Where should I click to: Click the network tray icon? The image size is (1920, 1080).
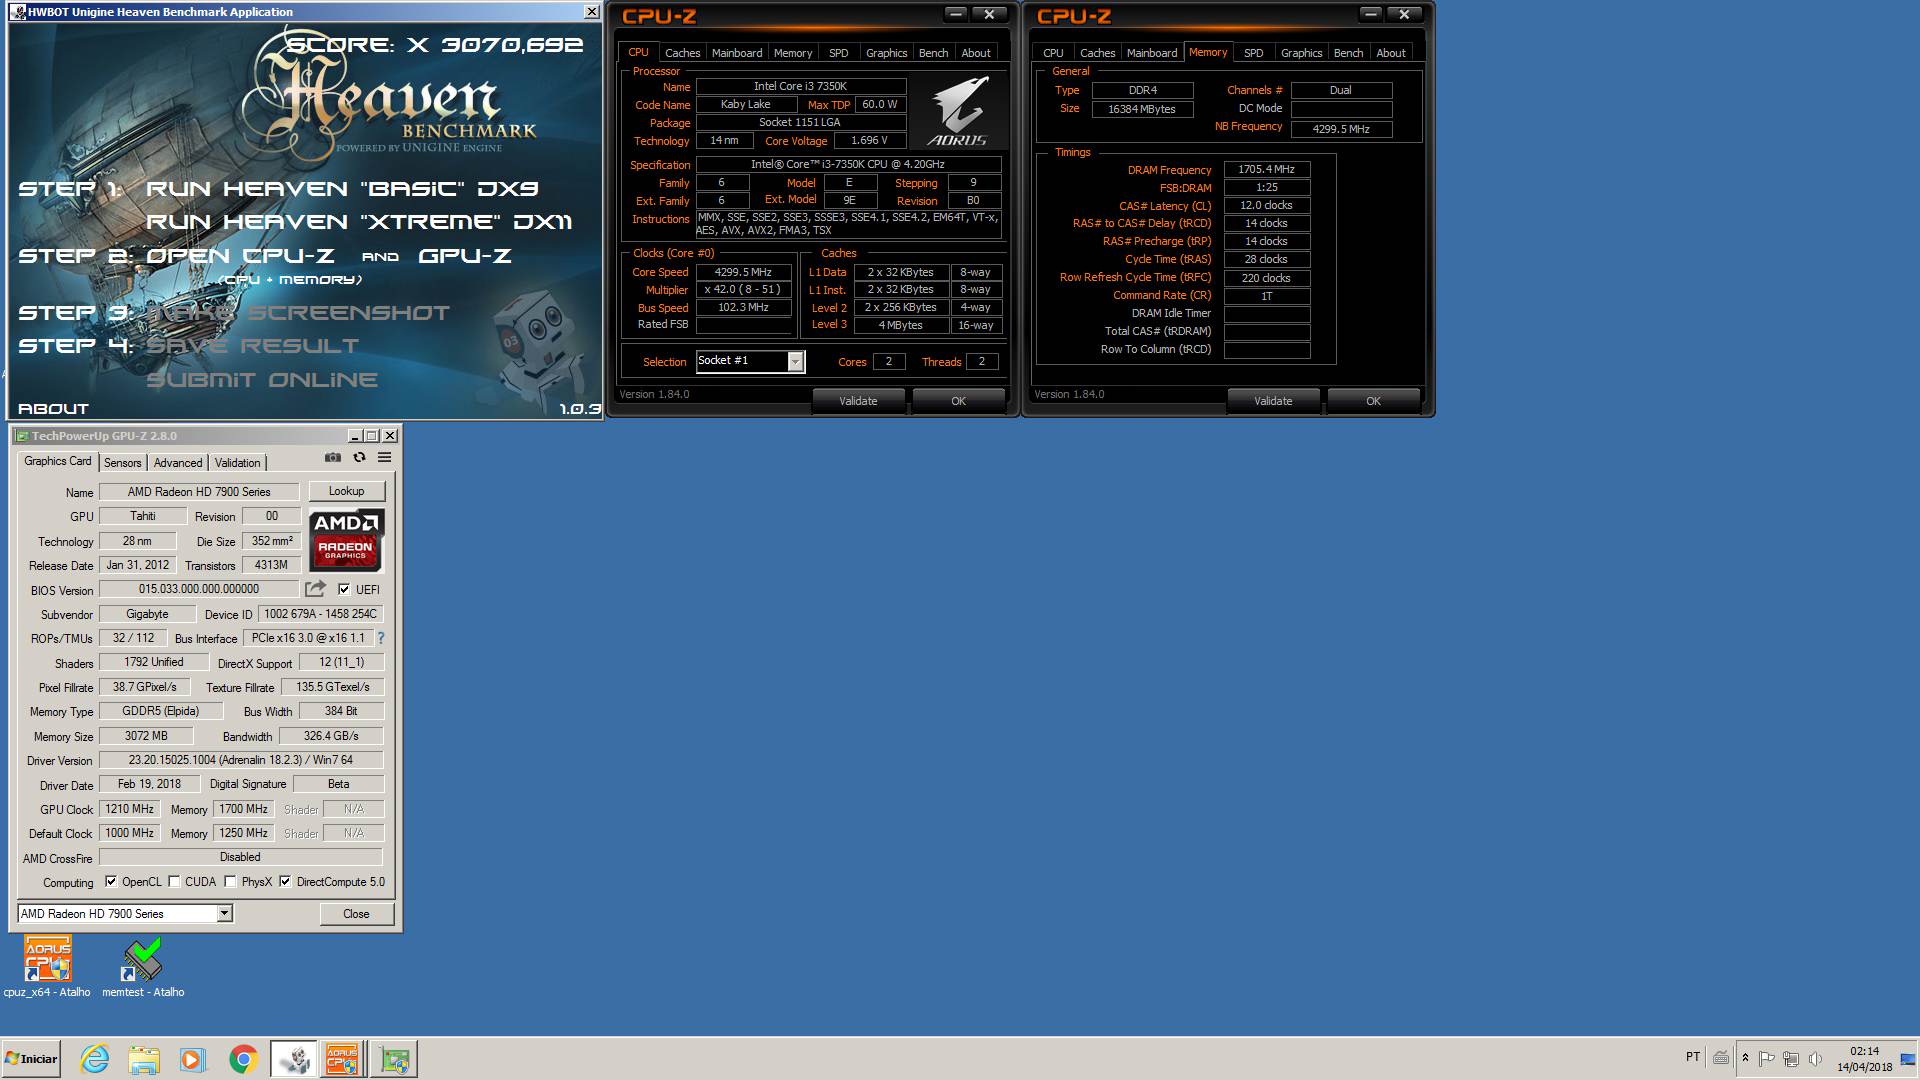(x=1791, y=1059)
